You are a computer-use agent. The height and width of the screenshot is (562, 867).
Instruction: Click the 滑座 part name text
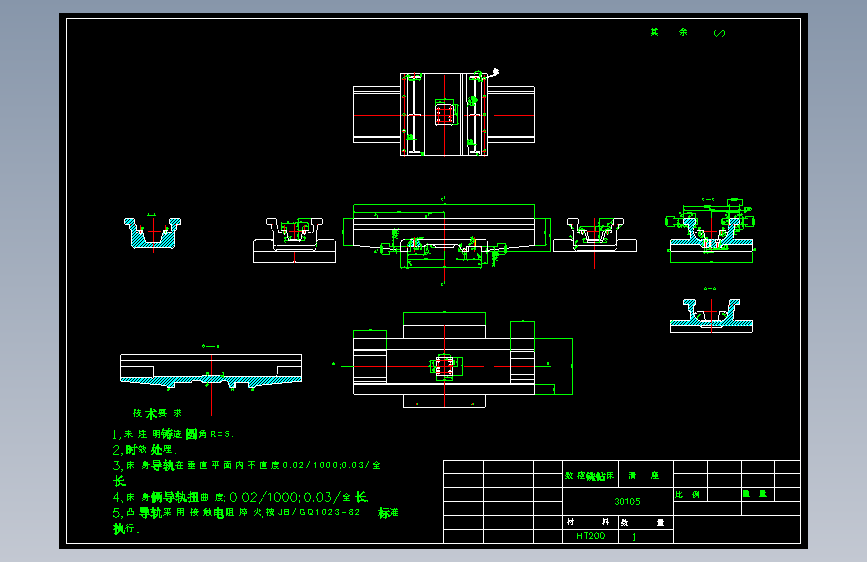[x=644, y=476]
